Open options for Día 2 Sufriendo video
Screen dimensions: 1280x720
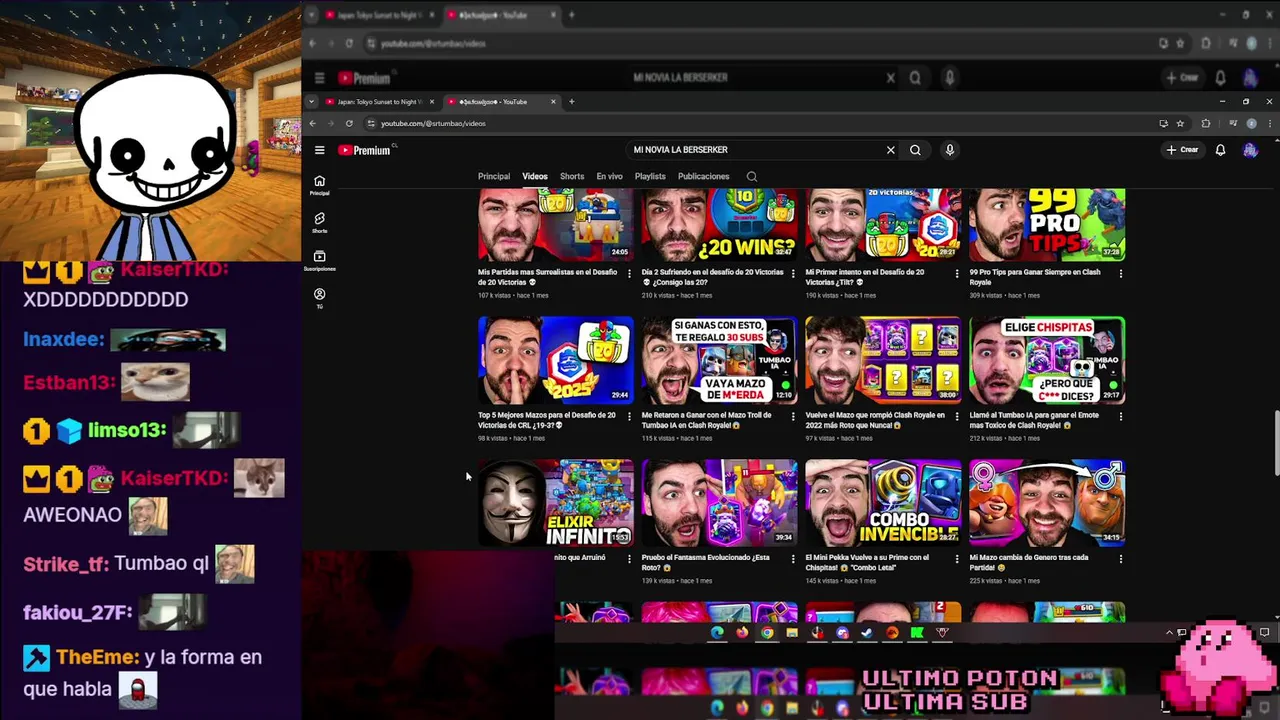coord(793,272)
